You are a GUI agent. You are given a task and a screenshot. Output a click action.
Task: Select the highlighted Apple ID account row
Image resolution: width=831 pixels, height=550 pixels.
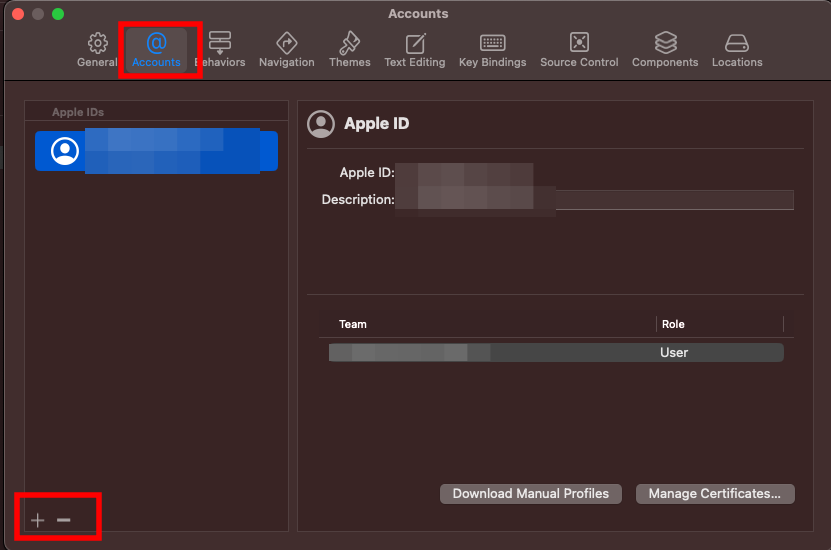tap(156, 151)
